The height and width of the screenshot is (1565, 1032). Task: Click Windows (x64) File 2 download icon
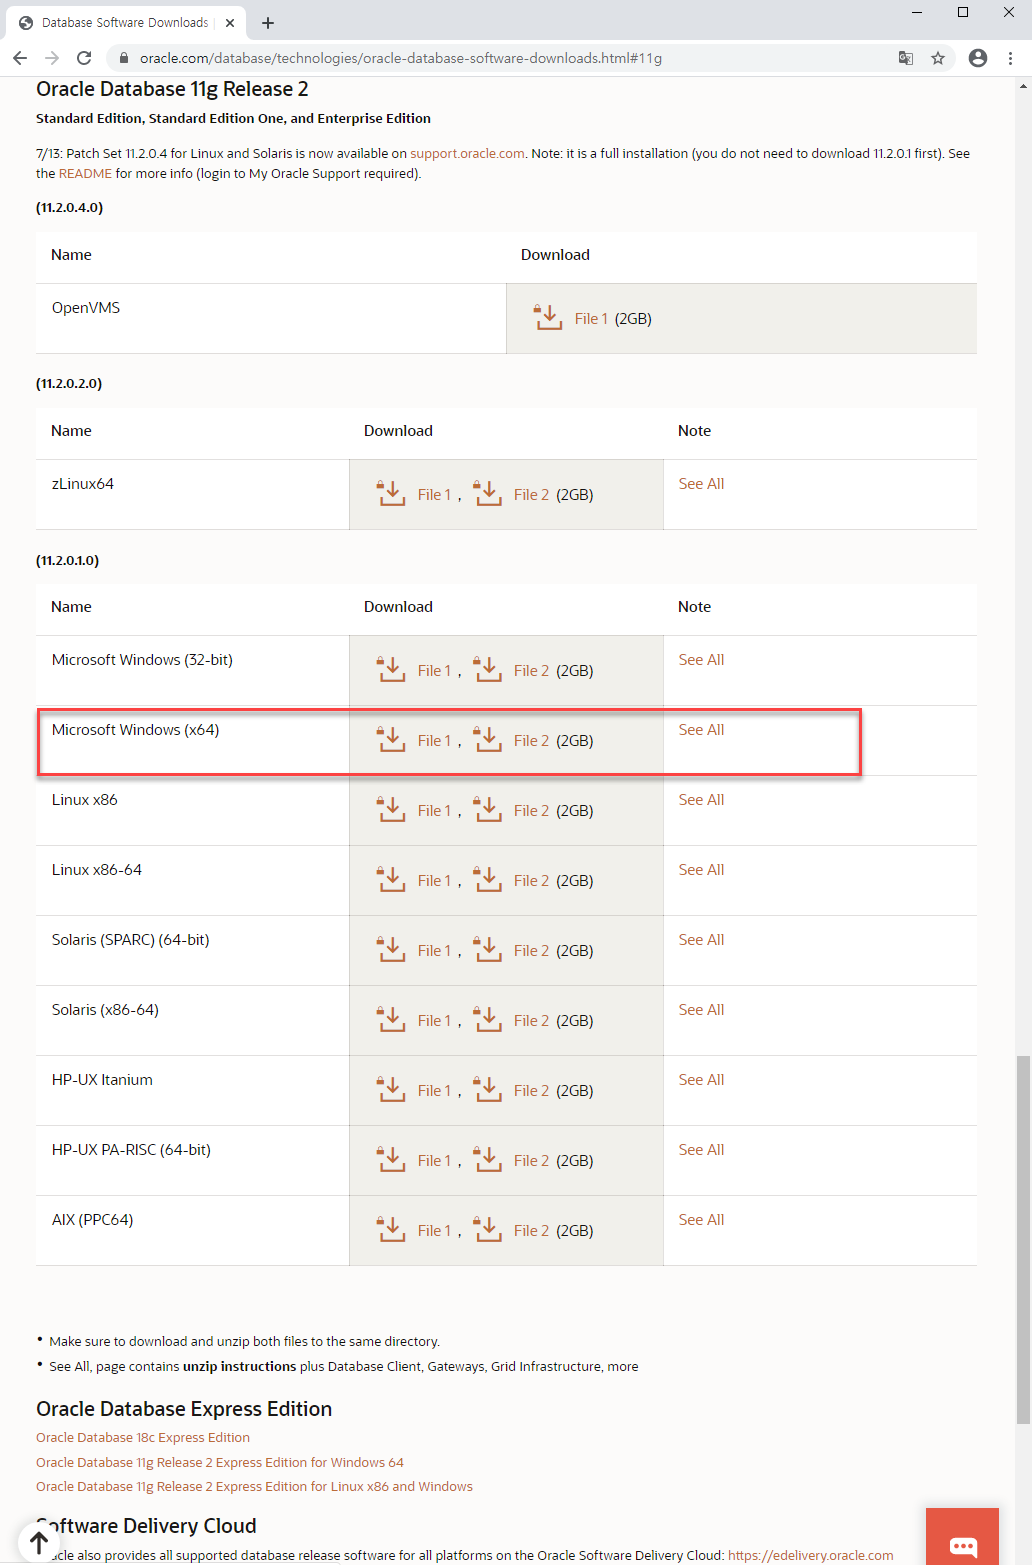(x=487, y=739)
